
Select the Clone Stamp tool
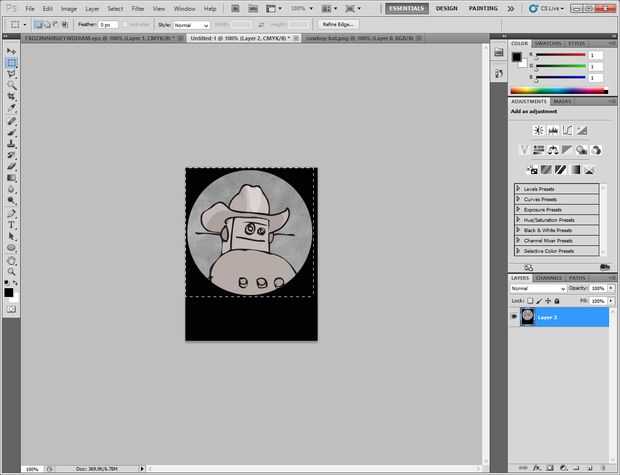point(11,144)
